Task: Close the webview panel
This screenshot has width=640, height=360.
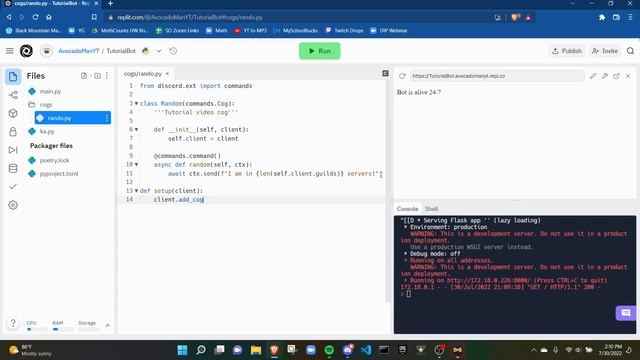Action: [628, 76]
